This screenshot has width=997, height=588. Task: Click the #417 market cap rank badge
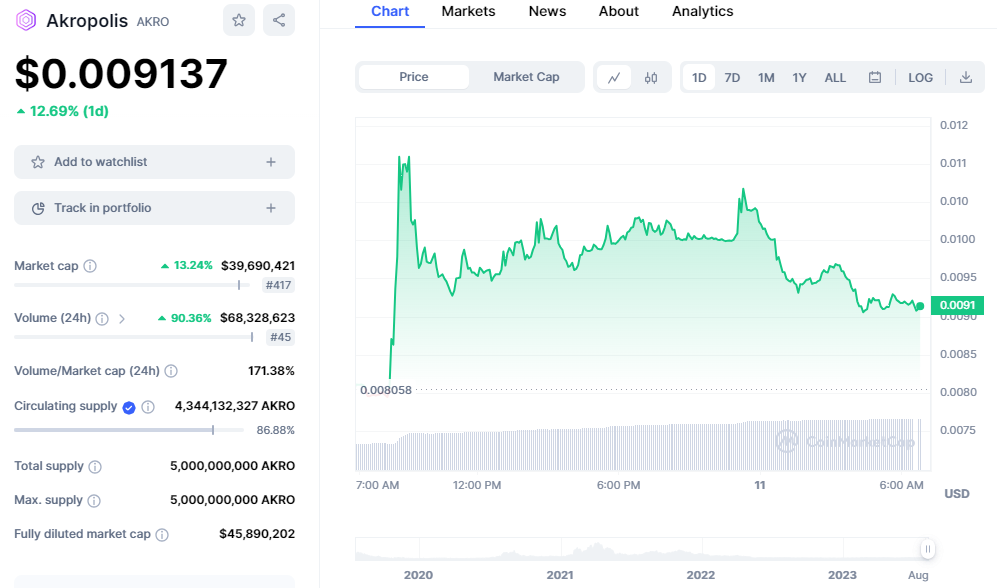pos(278,285)
